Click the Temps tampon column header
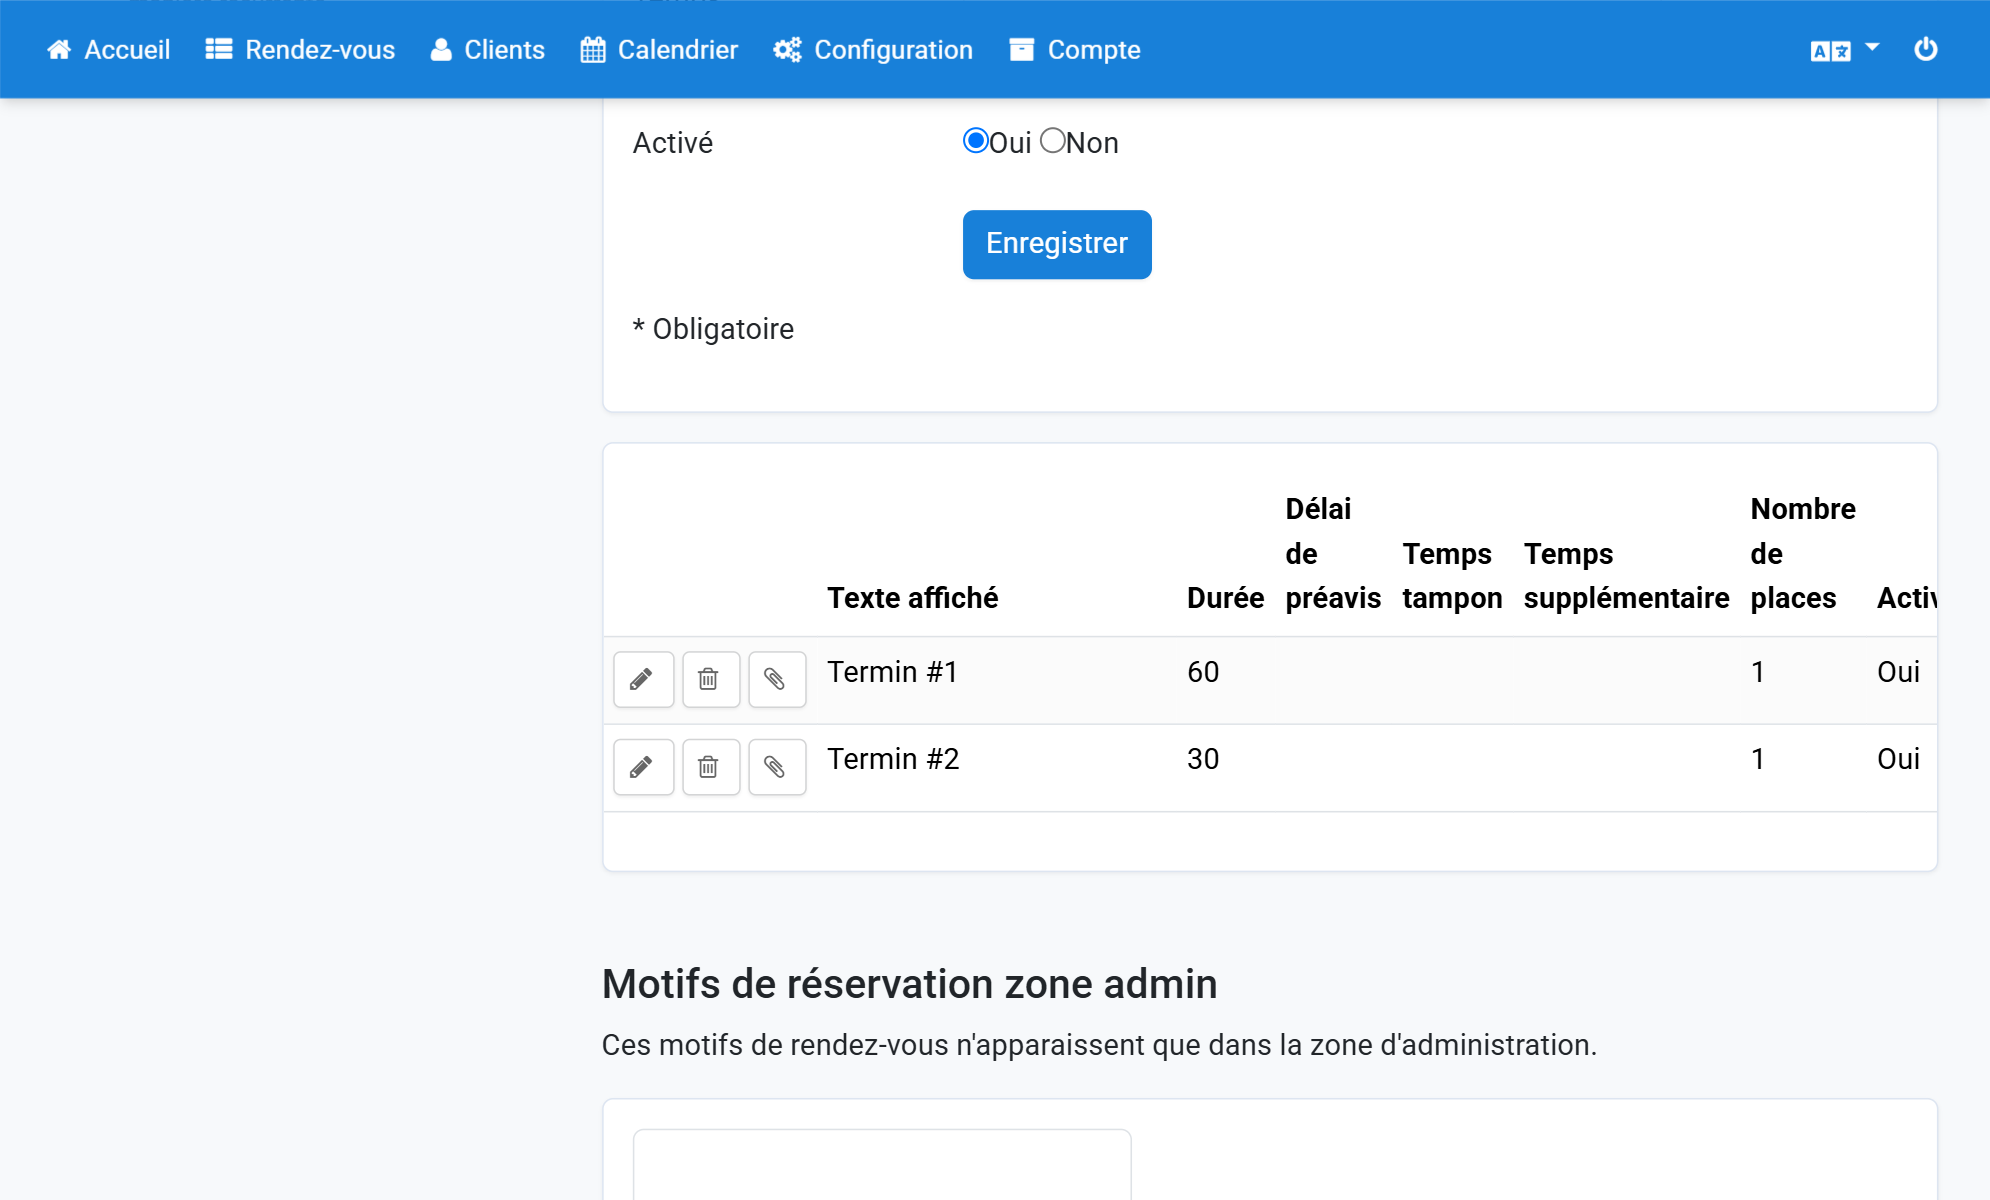 tap(1452, 576)
